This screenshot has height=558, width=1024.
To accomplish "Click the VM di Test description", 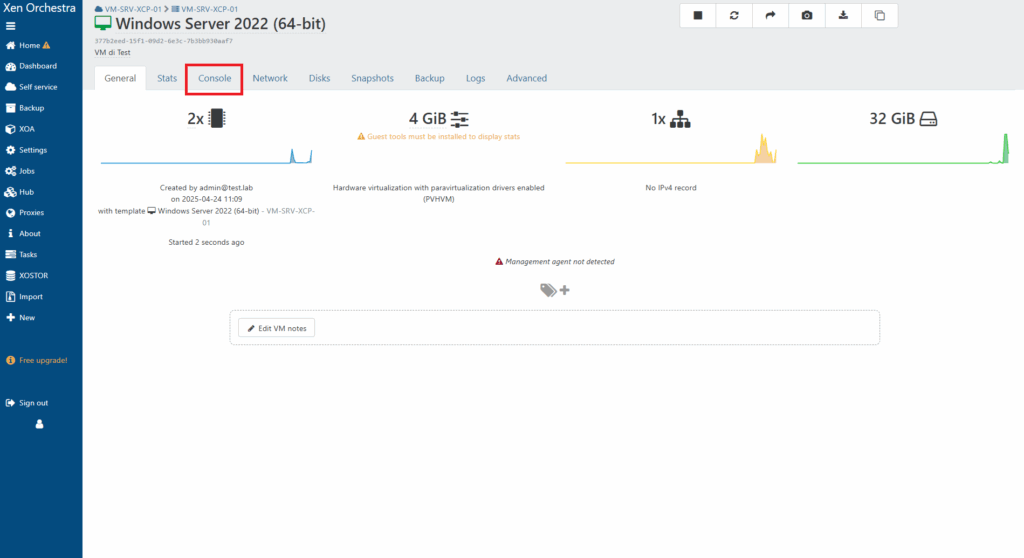I will point(112,52).
